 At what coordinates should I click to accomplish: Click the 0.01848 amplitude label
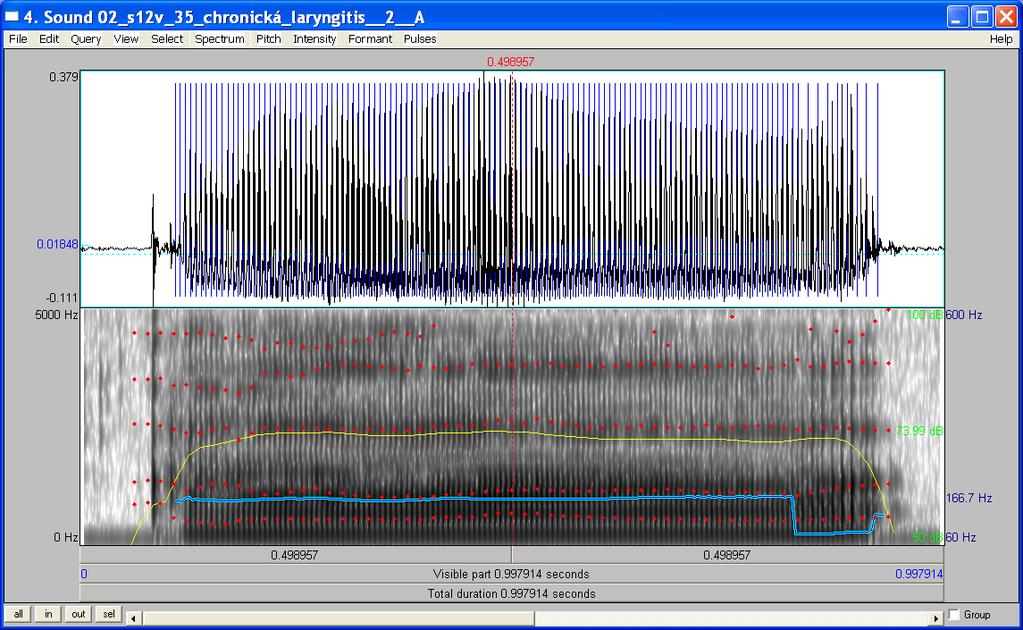[x=57, y=245]
